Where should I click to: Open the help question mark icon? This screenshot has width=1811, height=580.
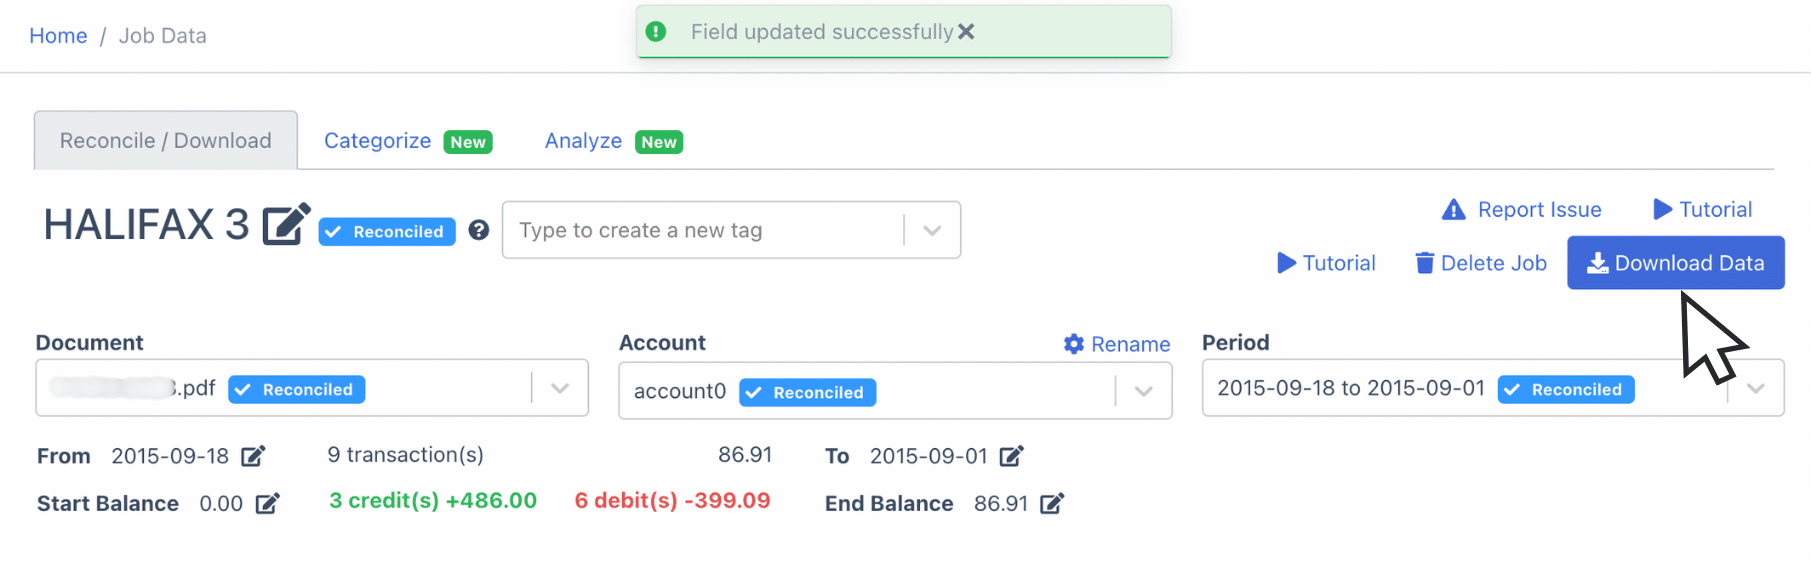(x=479, y=230)
